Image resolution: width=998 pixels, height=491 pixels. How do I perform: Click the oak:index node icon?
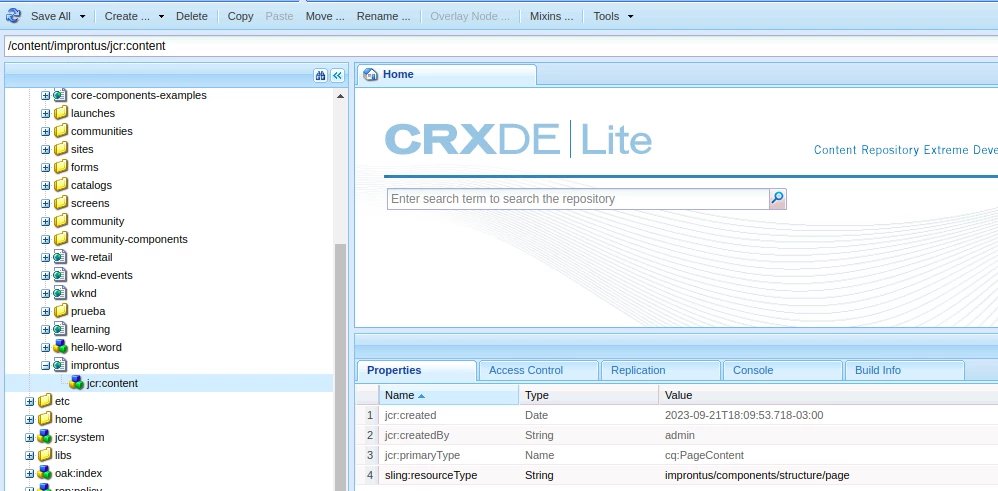pyautogui.click(x=45, y=473)
